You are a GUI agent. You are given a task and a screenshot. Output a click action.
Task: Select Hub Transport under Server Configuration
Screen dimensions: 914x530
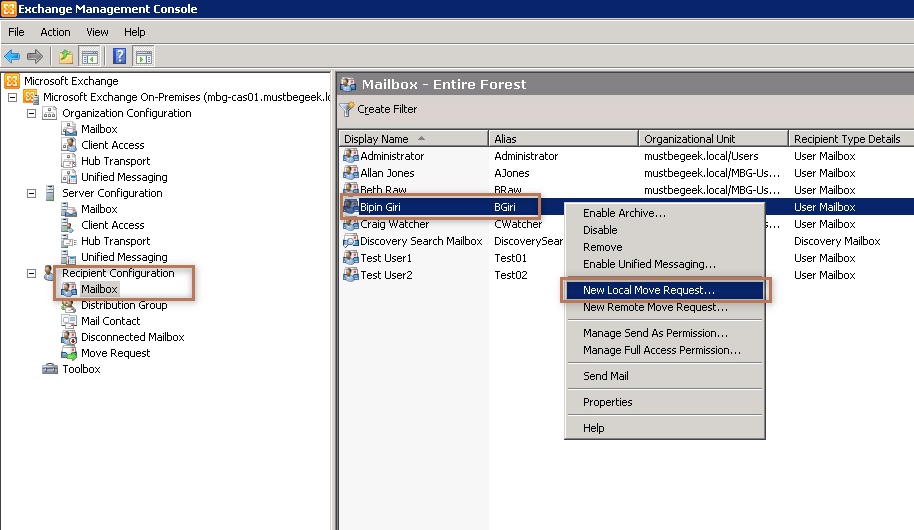[115, 241]
